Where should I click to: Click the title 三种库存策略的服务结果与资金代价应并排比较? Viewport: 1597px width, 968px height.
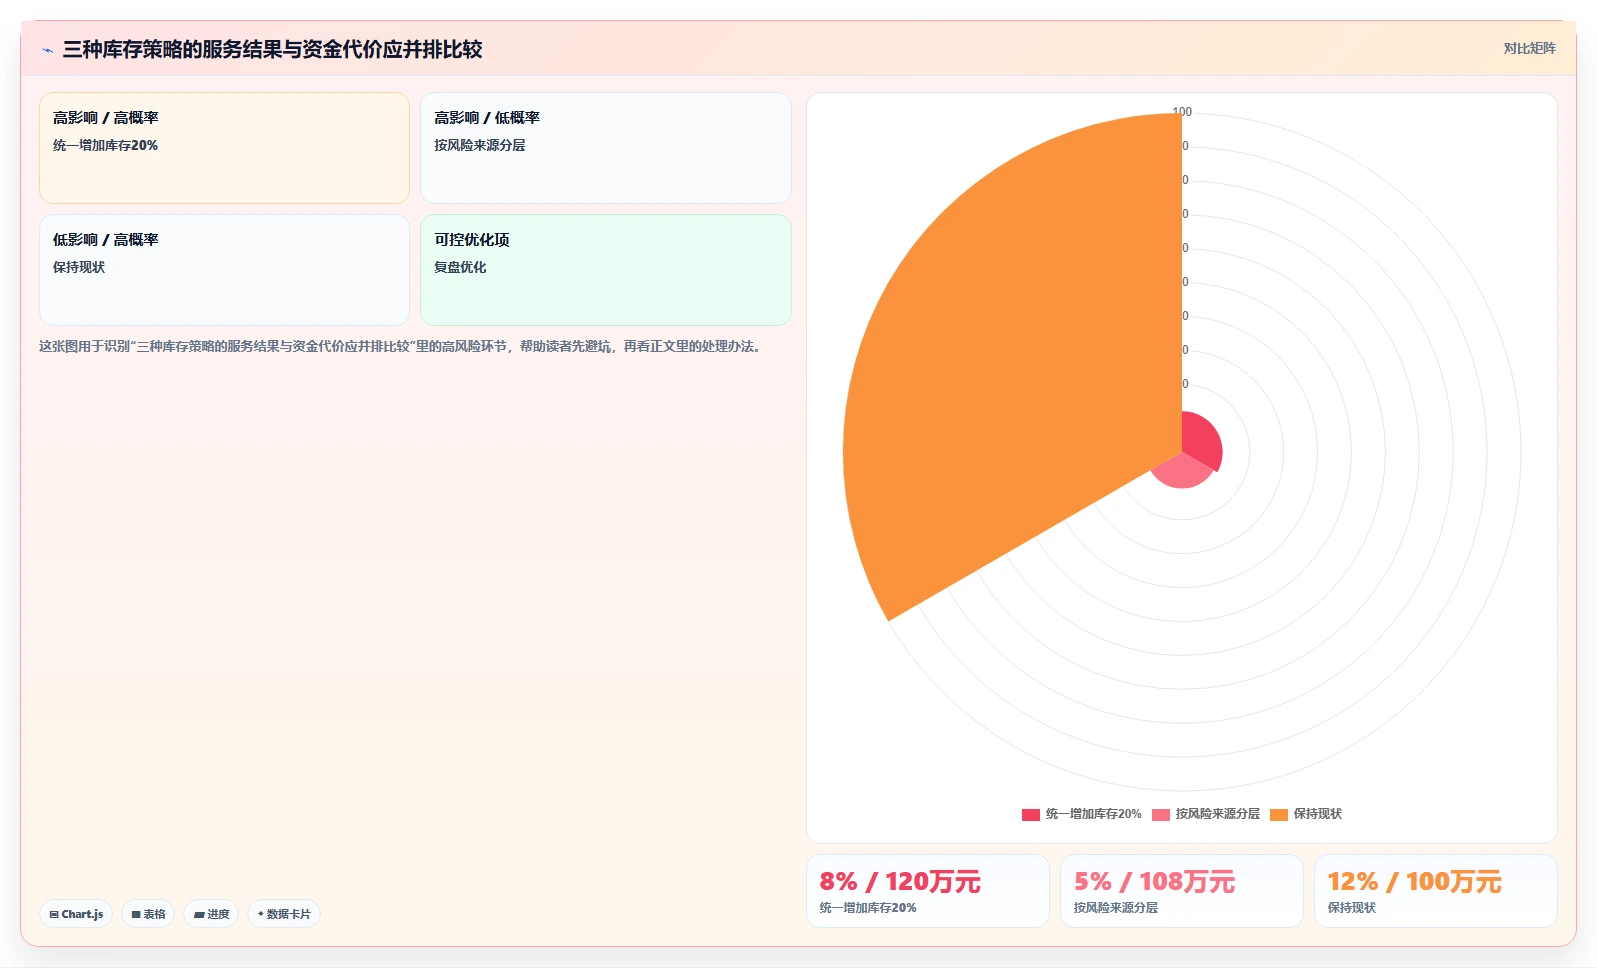coord(272,49)
